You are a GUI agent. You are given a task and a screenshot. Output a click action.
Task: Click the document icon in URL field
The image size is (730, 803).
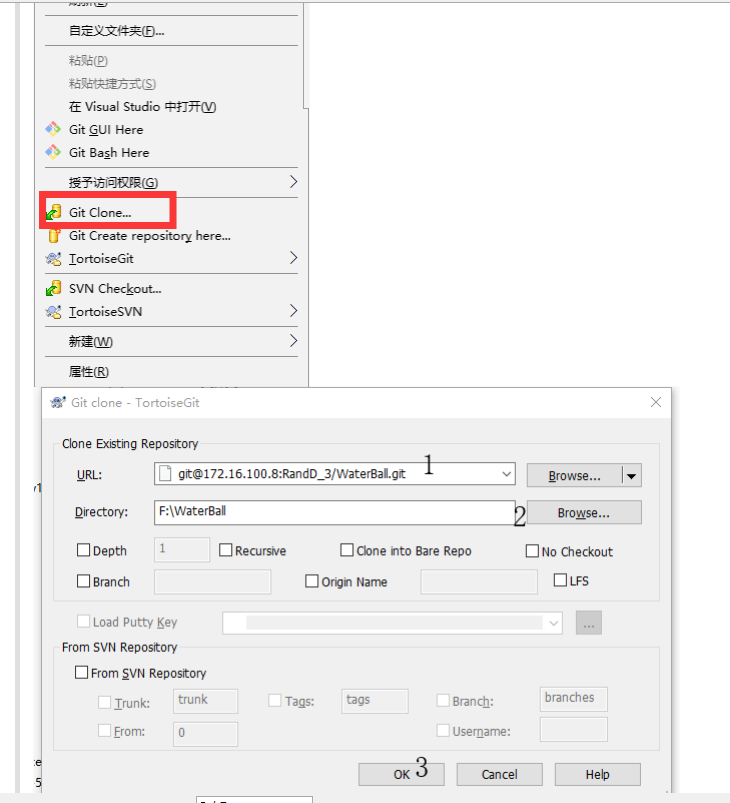(x=165, y=474)
